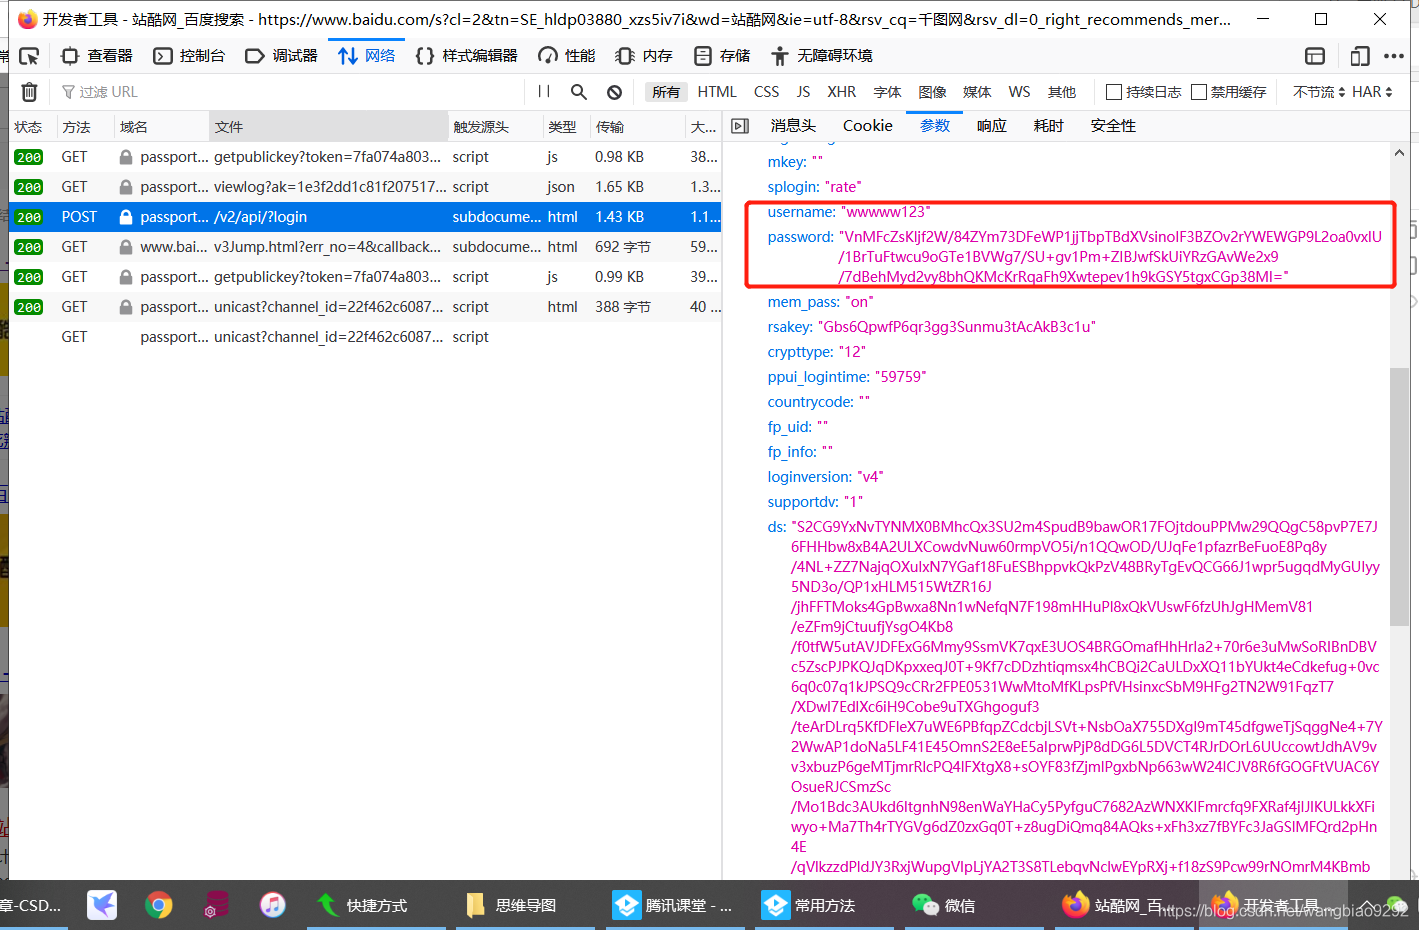Open the responsive design mode icon
Image resolution: width=1419 pixels, height=930 pixels.
pos(1360,56)
